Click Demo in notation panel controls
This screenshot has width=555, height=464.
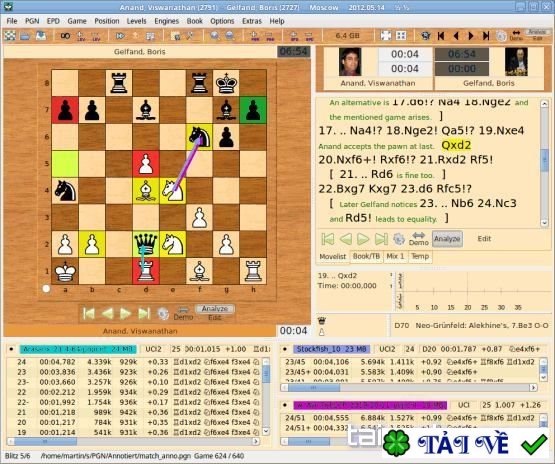419,239
